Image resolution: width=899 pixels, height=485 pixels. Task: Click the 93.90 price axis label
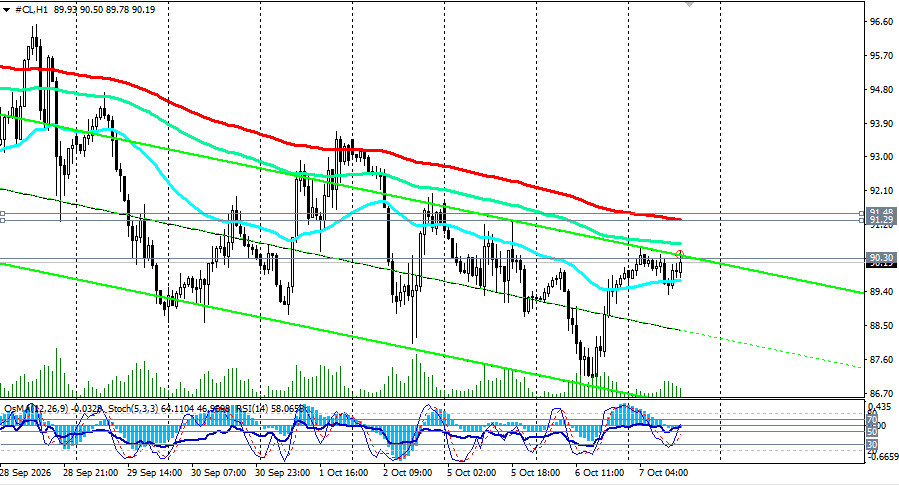coord(881,123)
